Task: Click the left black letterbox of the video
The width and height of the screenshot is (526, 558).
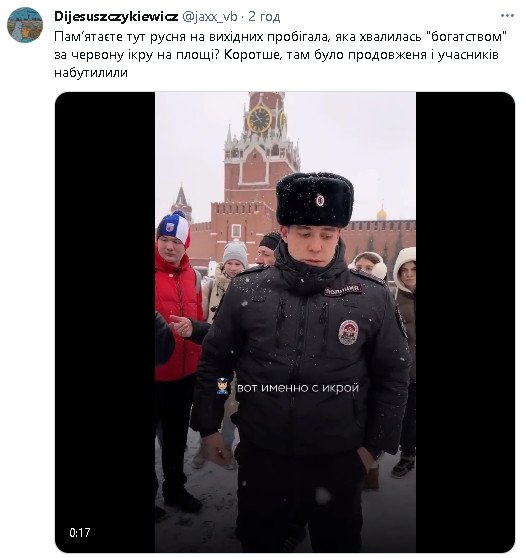Action: point(105,322)
